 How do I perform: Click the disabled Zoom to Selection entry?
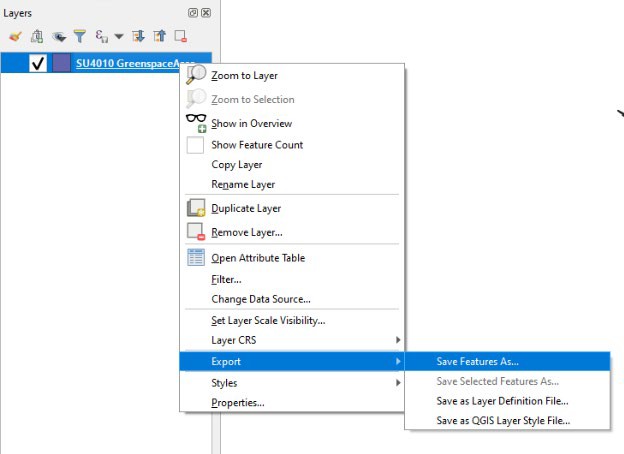(292, 99)
